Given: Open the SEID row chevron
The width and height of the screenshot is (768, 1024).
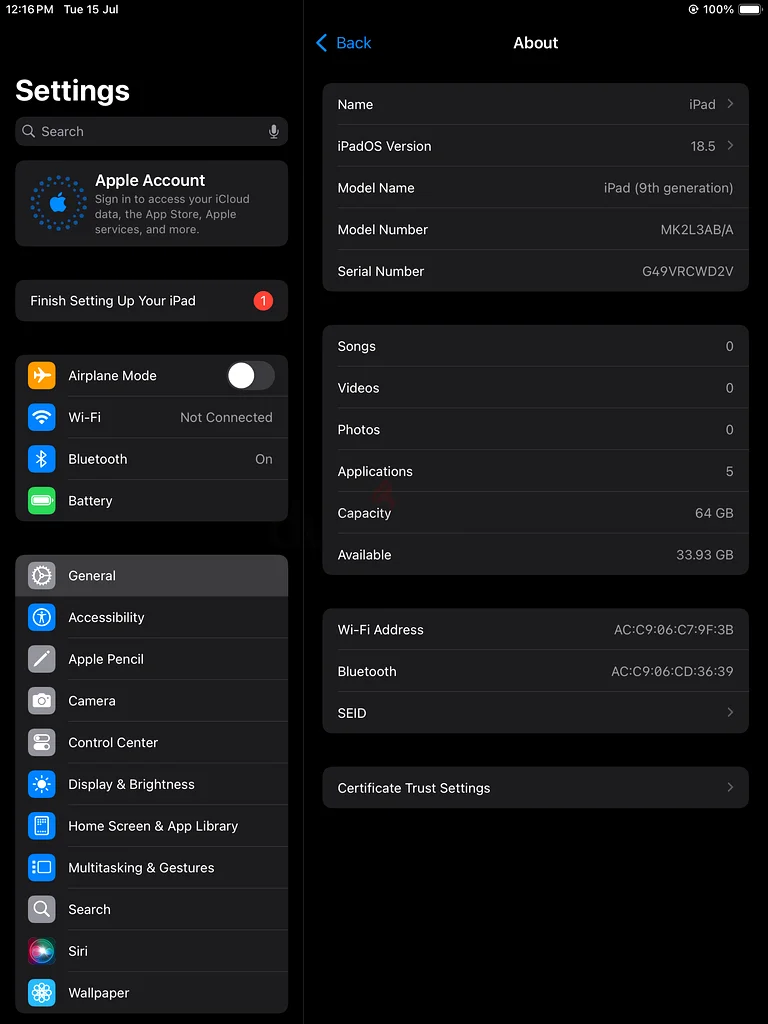Looking at the screenshot, I should [x=730, y=712].
